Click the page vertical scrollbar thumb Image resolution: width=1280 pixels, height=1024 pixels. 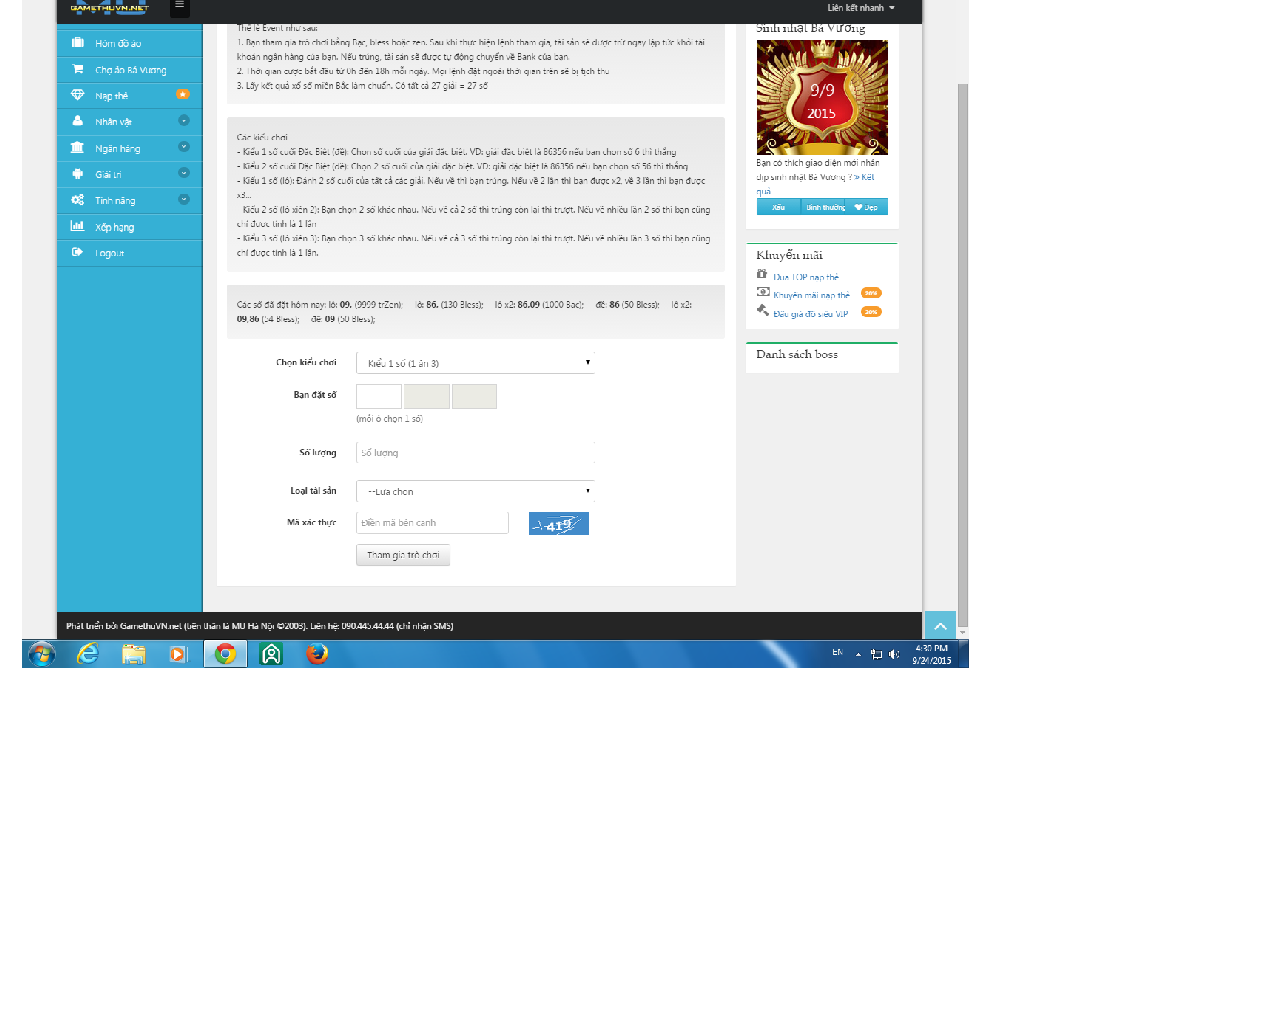963,354
